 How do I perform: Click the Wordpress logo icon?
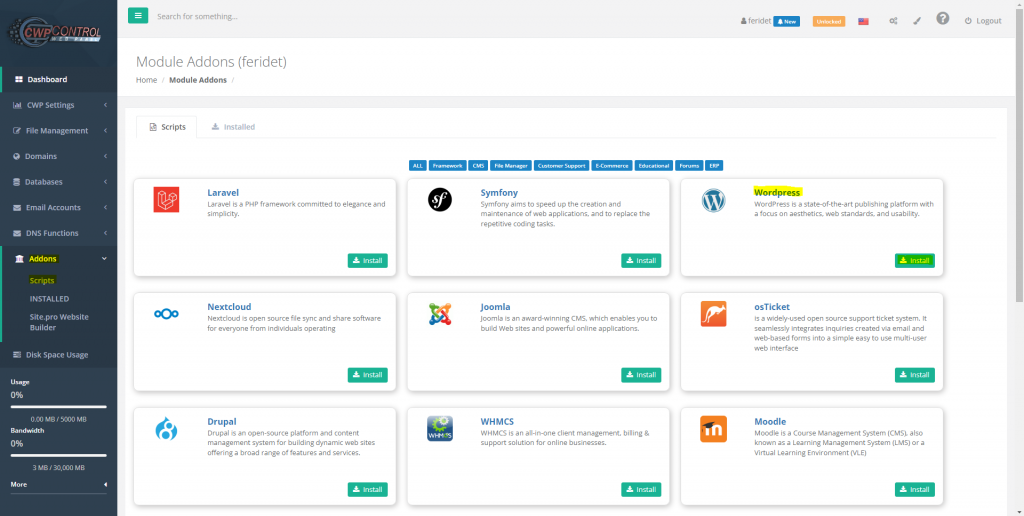tap(714, 201)
